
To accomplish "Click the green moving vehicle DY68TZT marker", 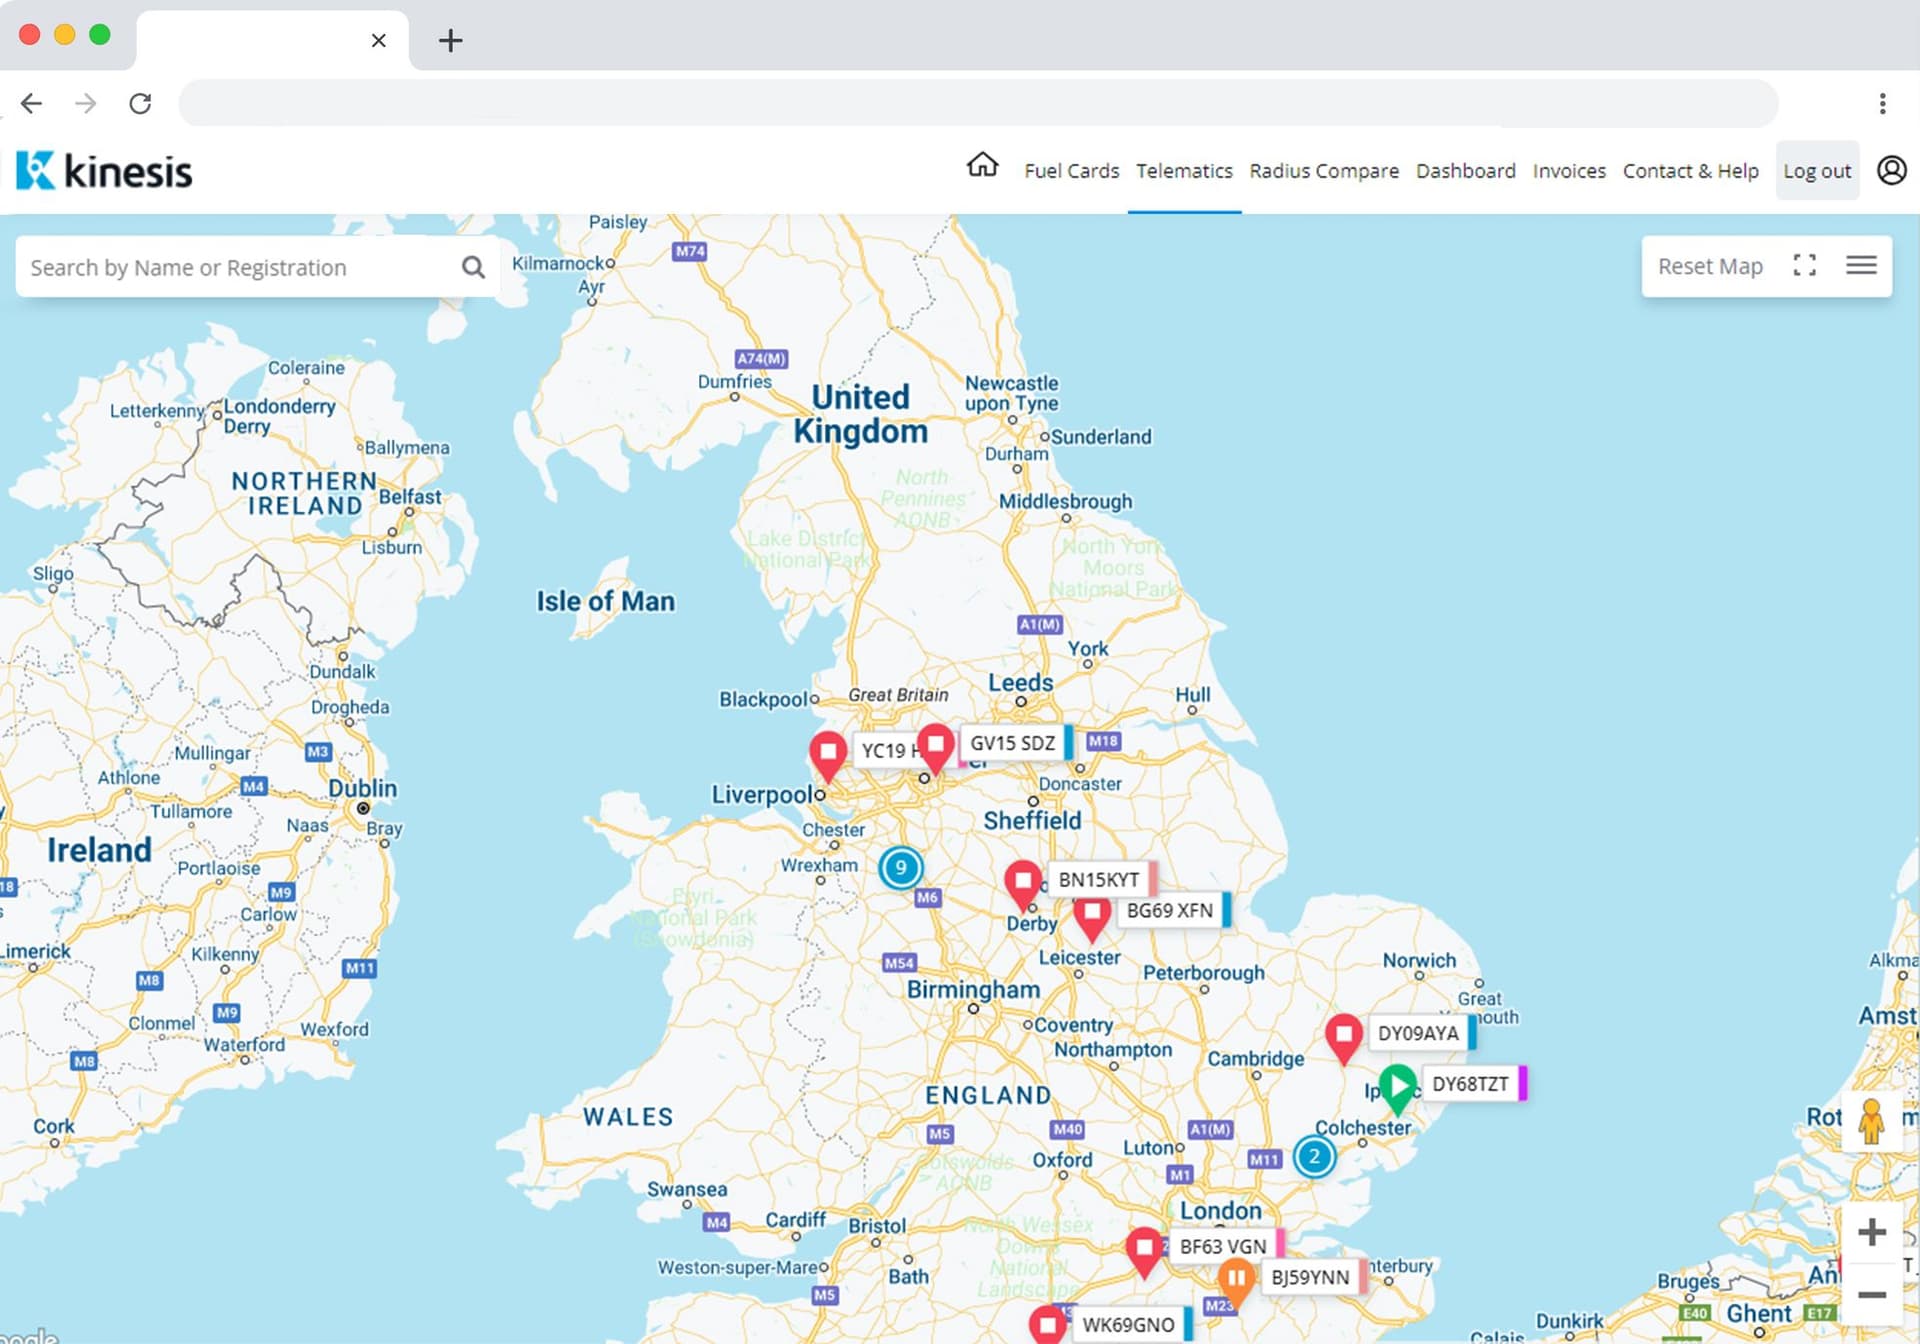I will (1397, 1086).
